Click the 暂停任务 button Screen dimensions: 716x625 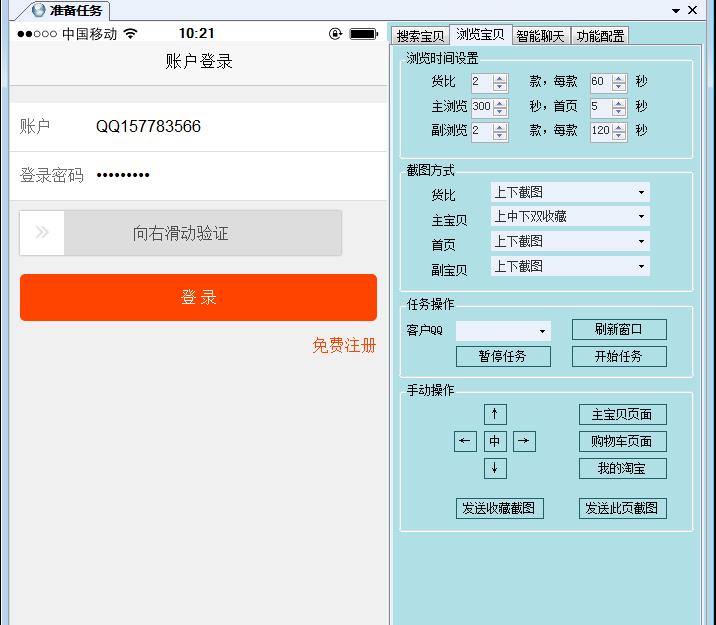pyautogui.click(x=503, y=356)
